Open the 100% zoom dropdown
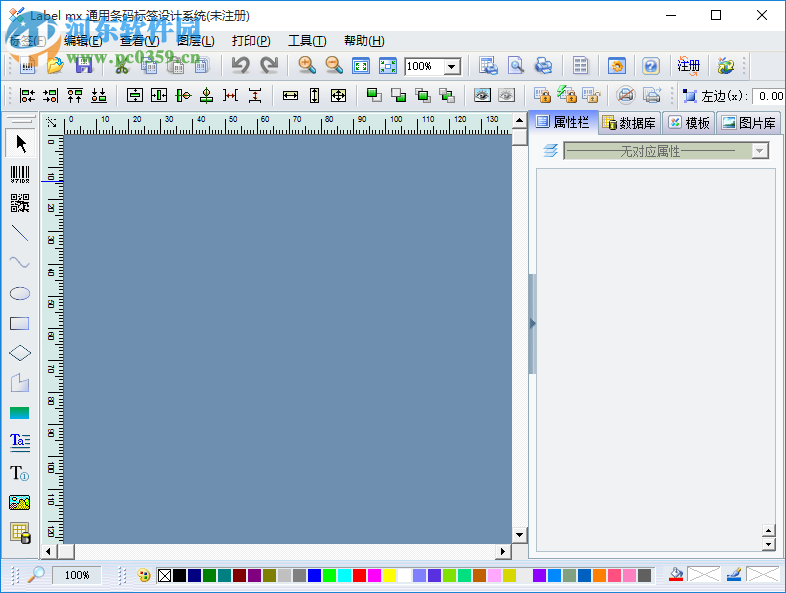The height and width of the screenshot is (593, 786). (452, 66)
